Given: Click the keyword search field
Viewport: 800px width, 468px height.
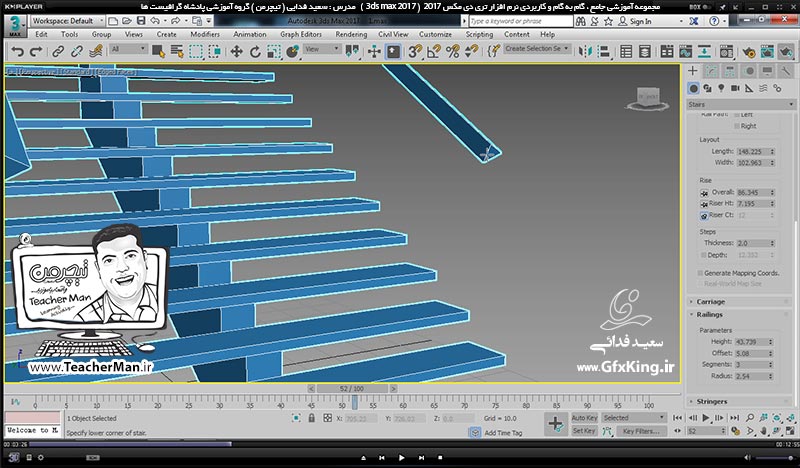Looking at the screenshot, I should pyautogui.click(x=520, y=21).
